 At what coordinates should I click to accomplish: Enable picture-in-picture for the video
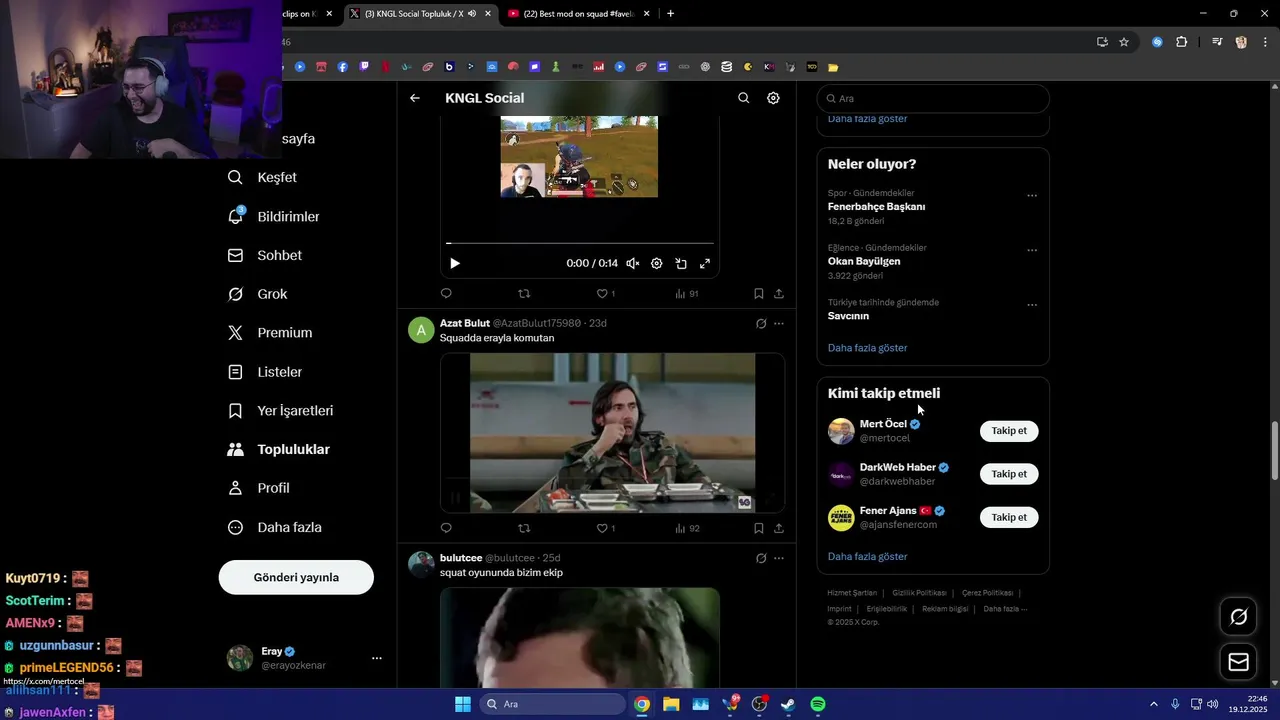click(681, 263)
